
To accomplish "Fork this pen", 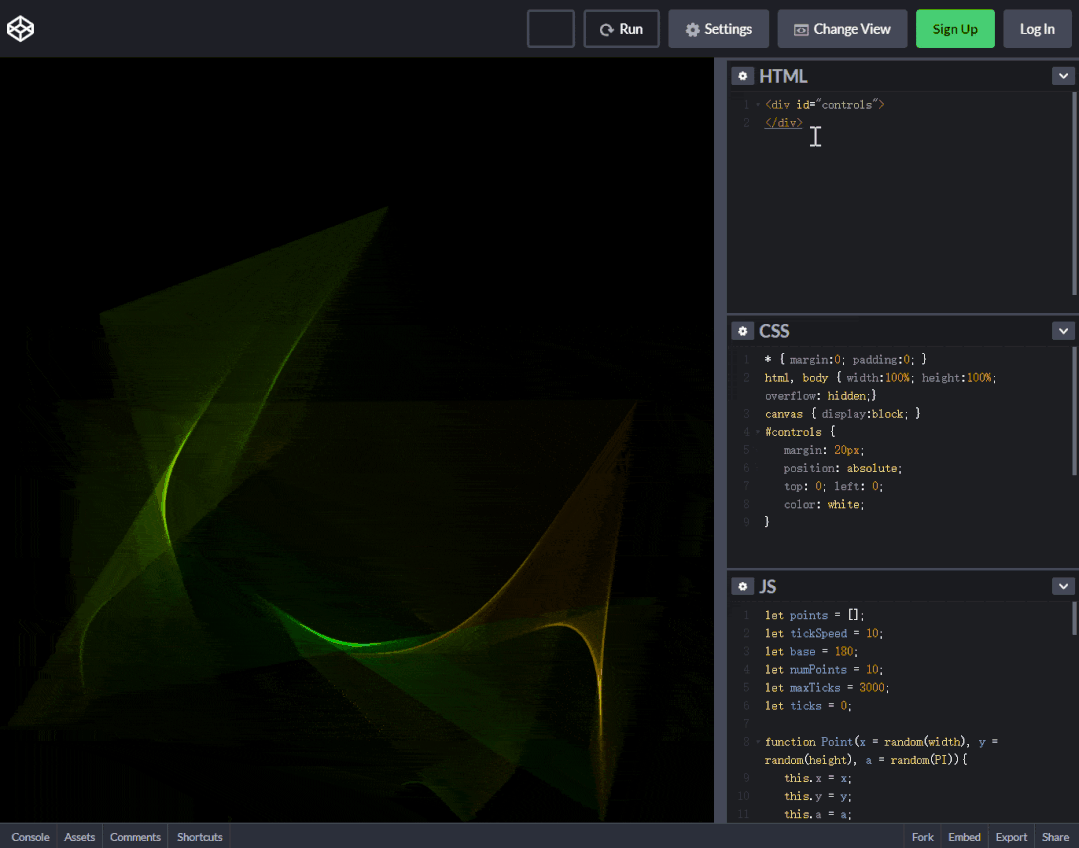I will (922, 837).
